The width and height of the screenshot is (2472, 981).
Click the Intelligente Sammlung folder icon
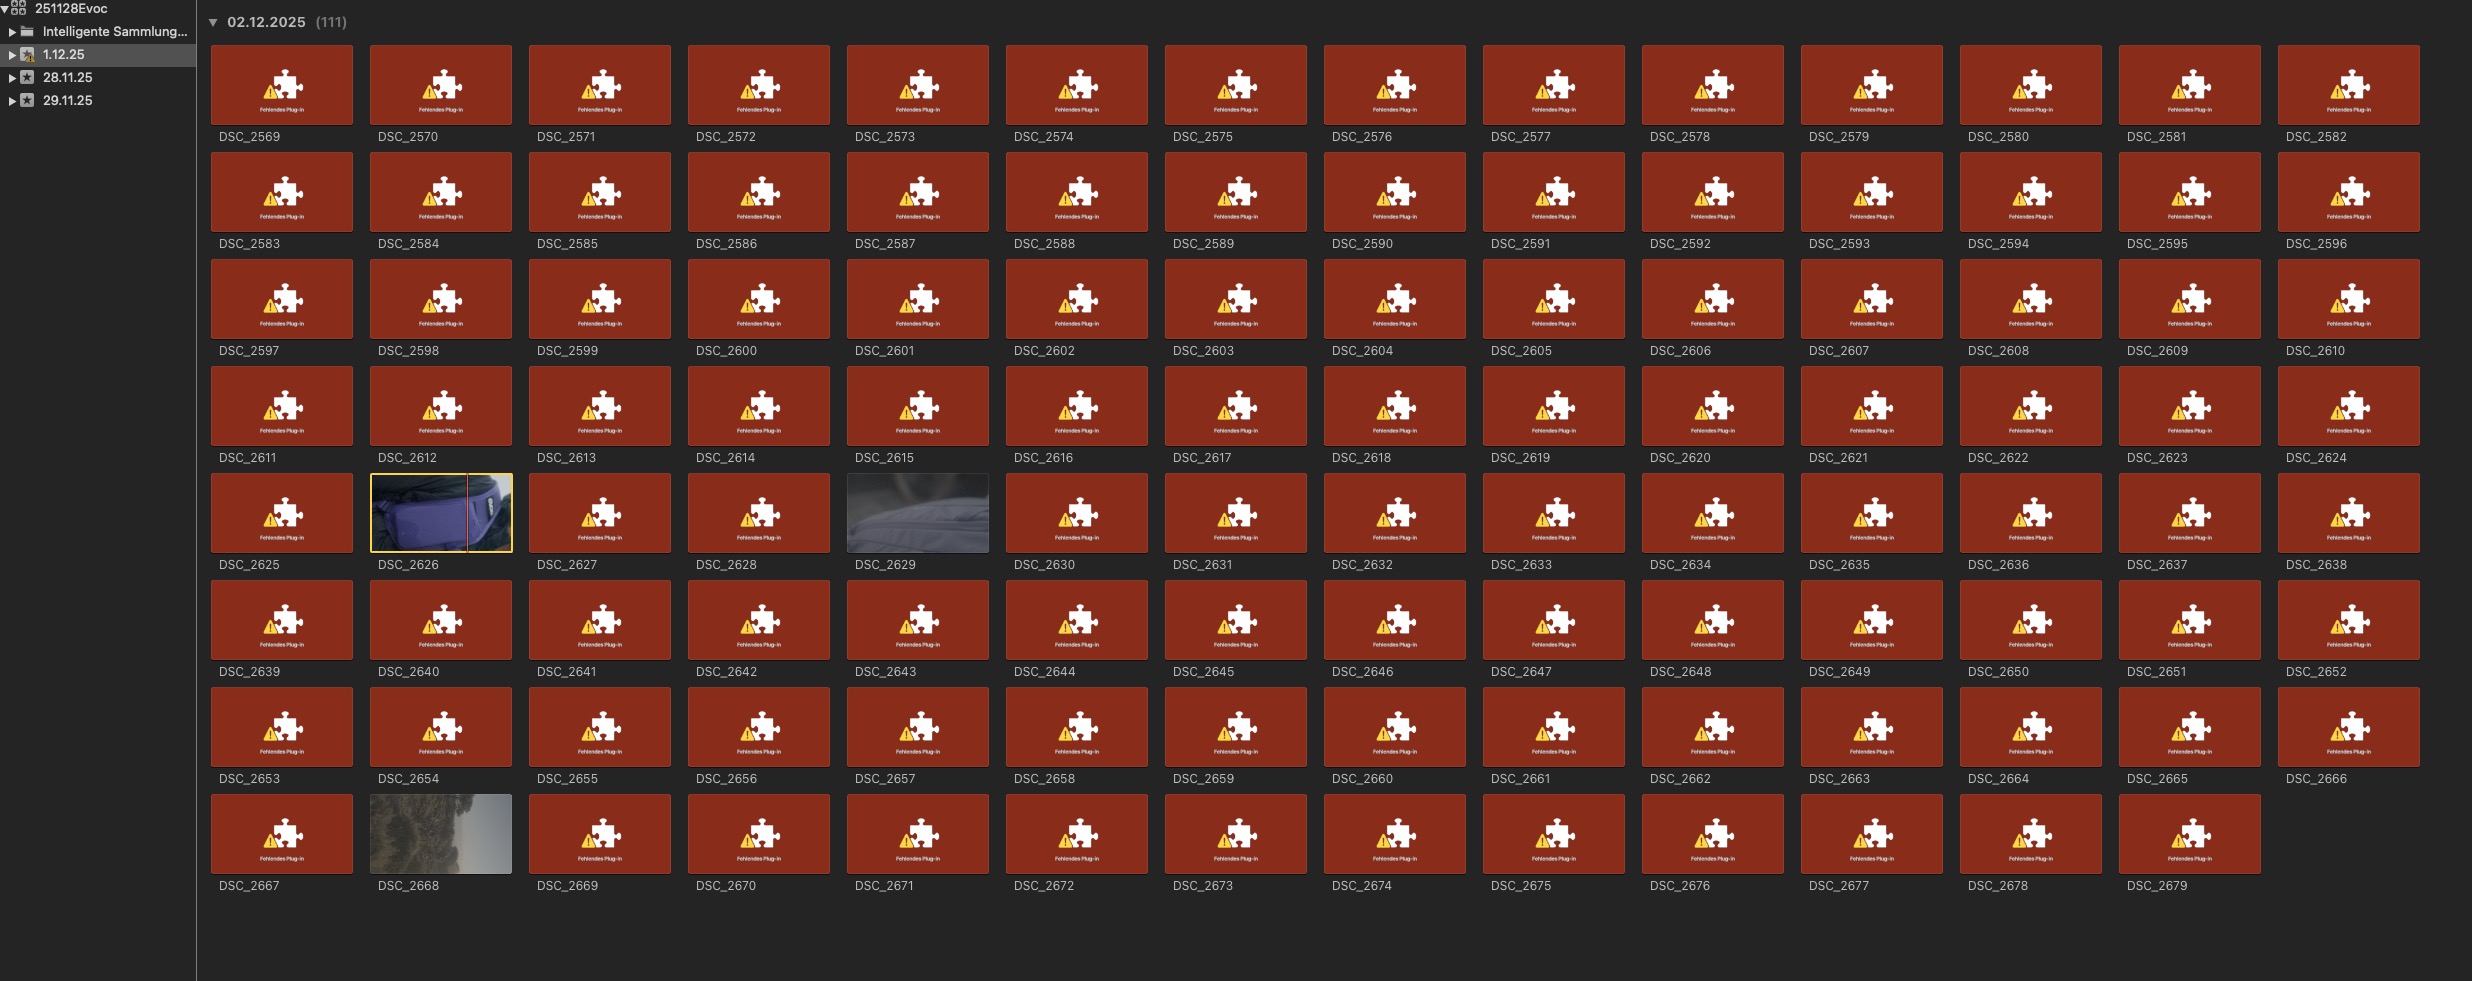27,31
